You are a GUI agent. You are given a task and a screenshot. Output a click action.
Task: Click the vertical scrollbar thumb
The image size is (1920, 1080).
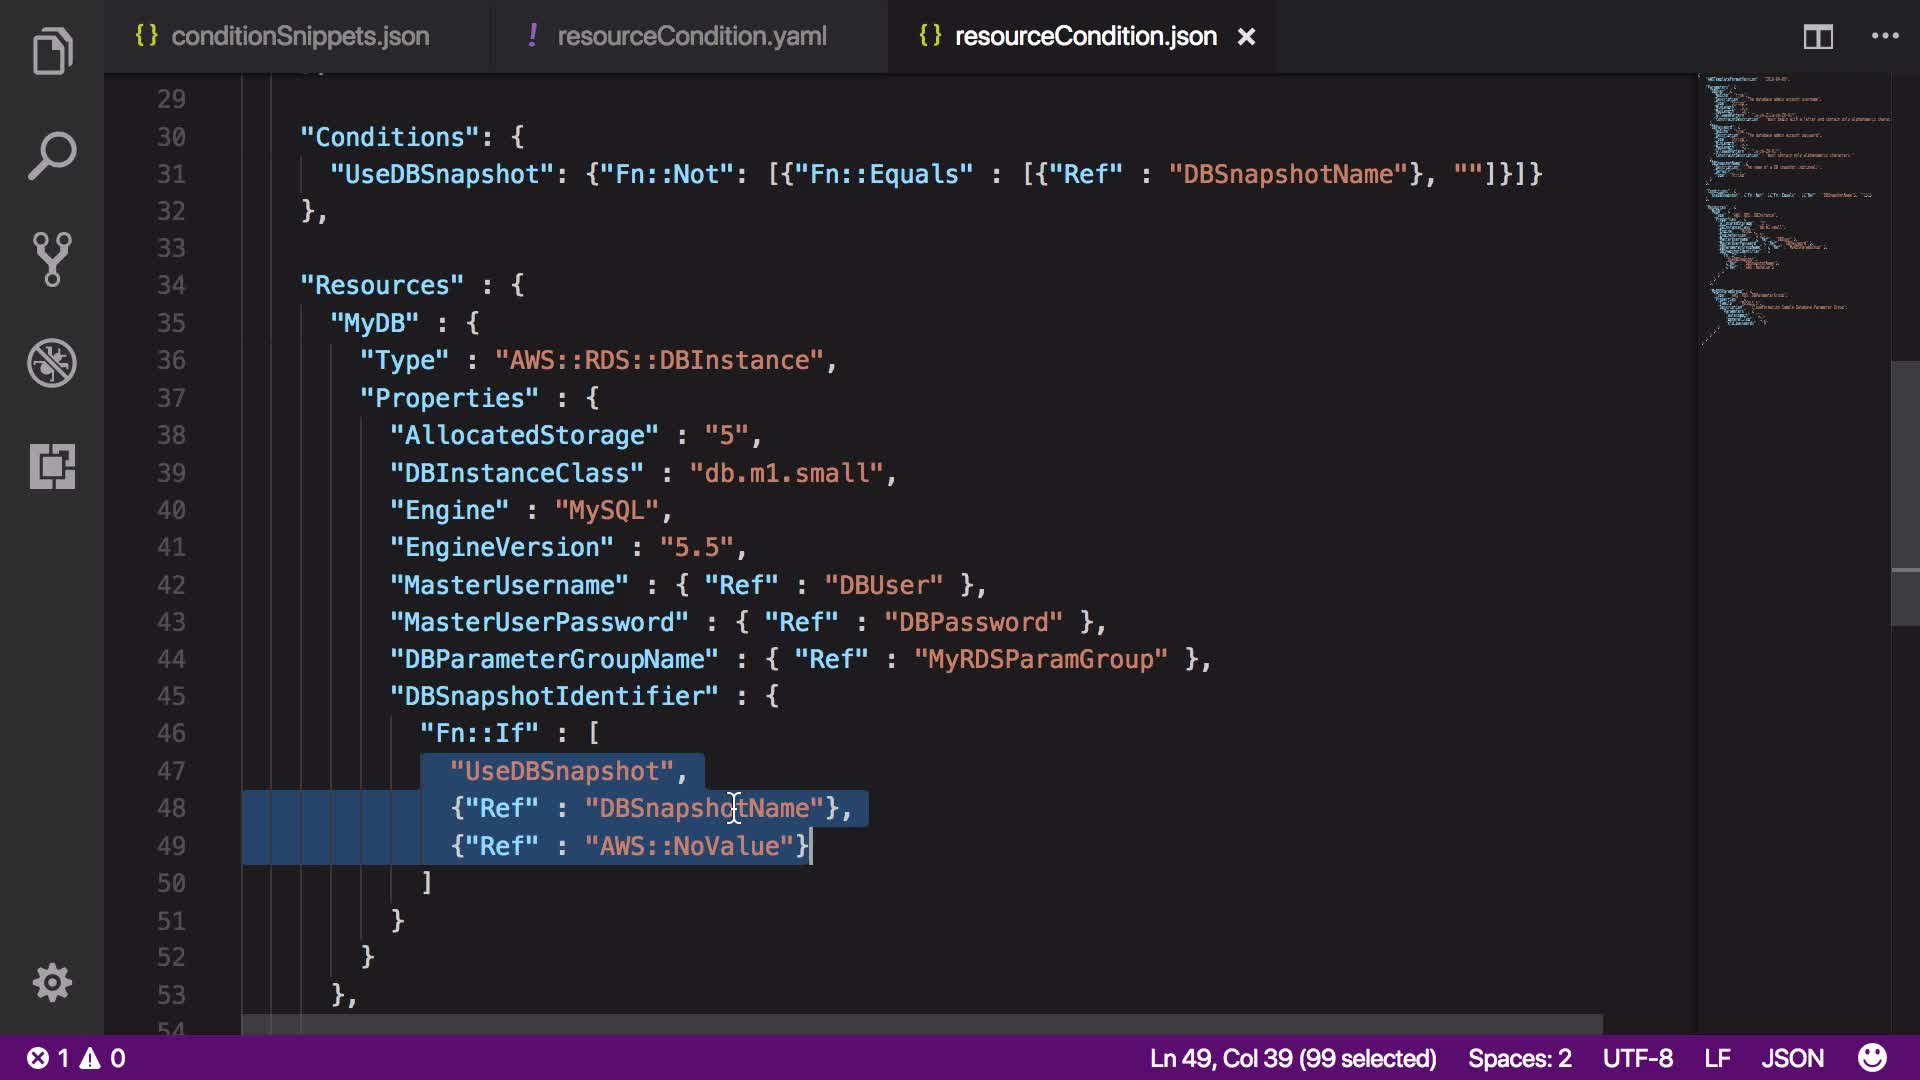click(1904, 490)
